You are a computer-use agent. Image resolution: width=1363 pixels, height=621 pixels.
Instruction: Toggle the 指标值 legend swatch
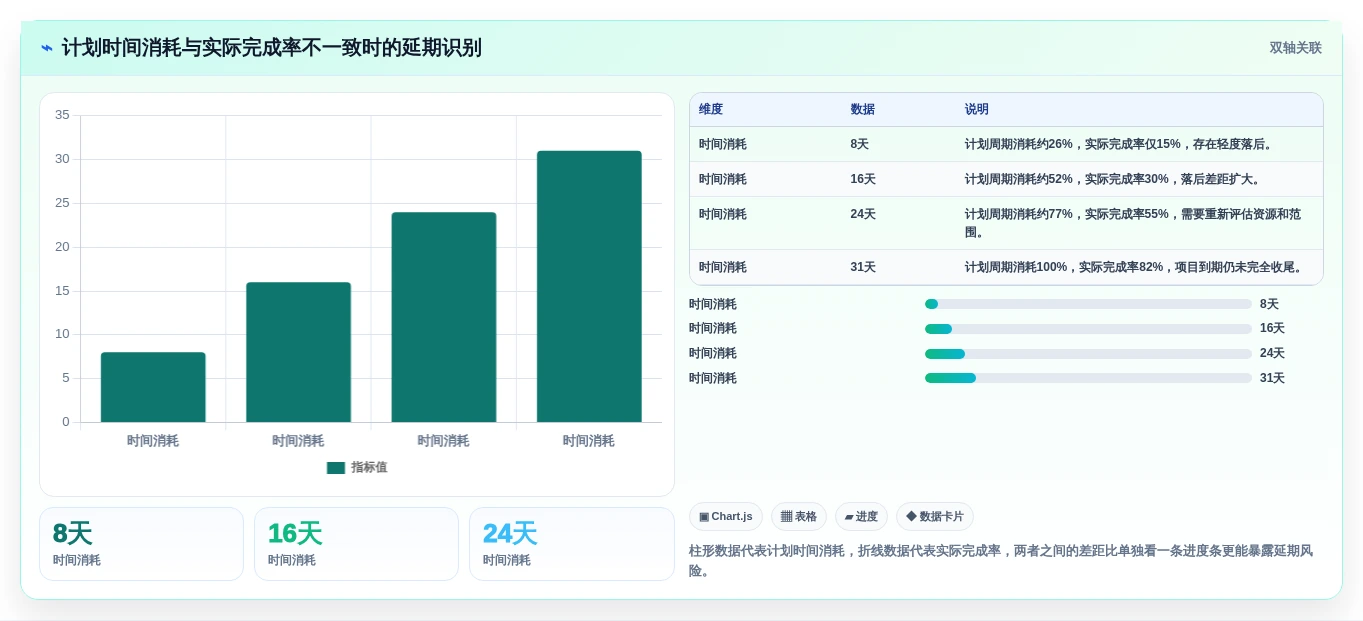(335, 468)
